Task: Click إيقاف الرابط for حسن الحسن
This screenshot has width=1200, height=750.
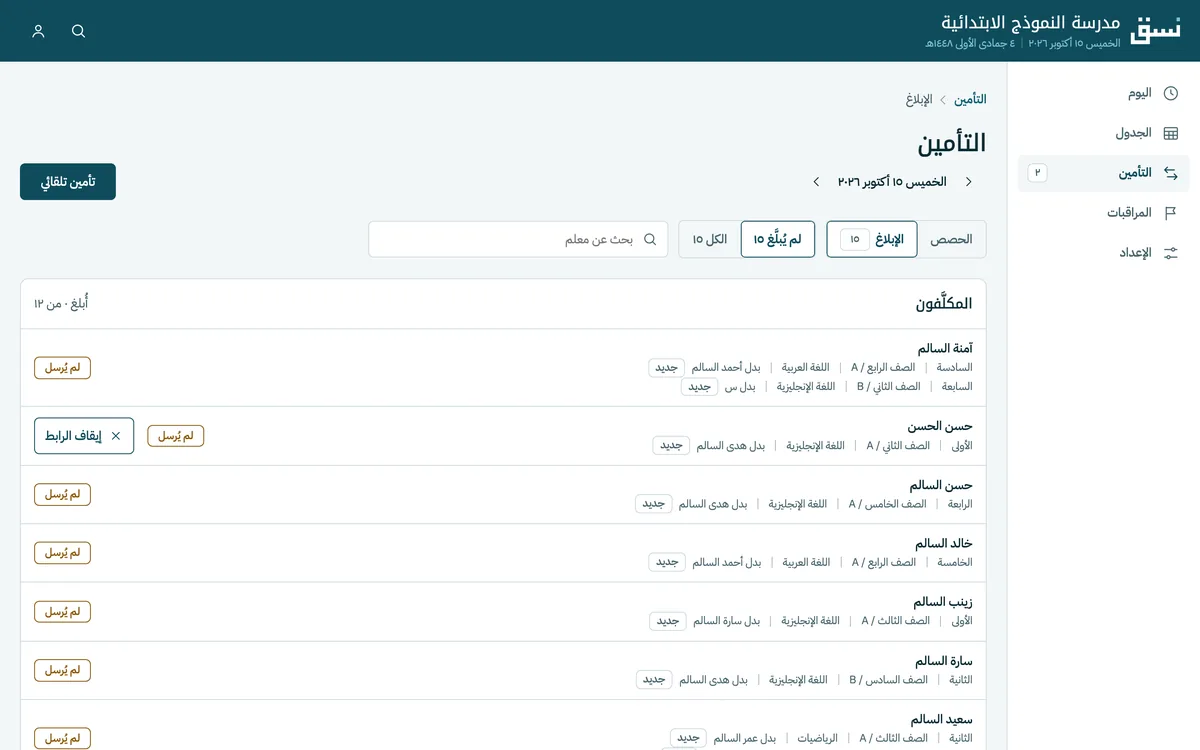Action: click(x=84, y=436)
